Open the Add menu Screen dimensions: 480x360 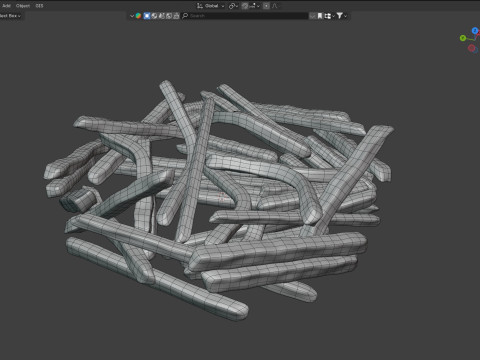coord(6,6)
